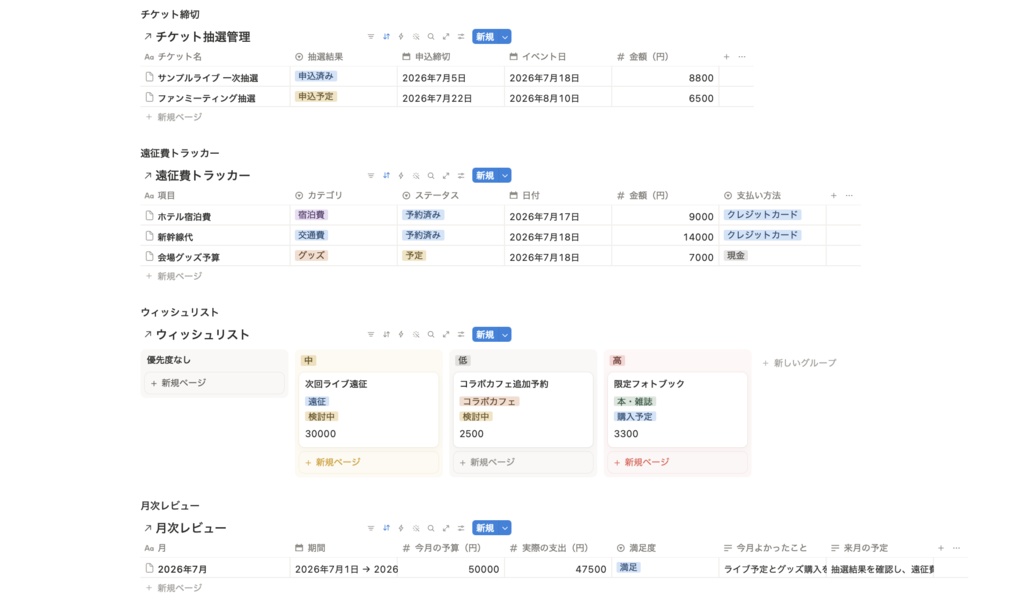Open sort options for 遠征費トラッカー

point(386,176)
